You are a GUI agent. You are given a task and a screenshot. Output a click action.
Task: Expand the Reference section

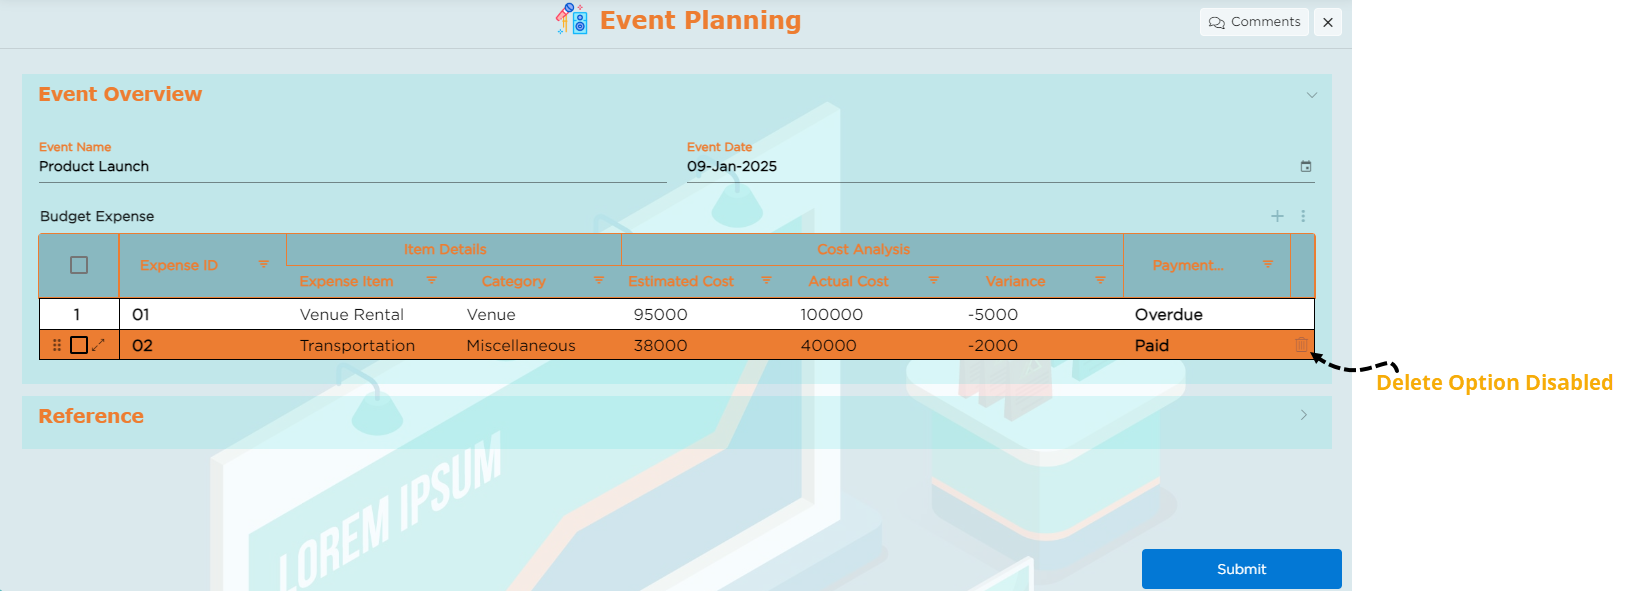(1303, 415)
